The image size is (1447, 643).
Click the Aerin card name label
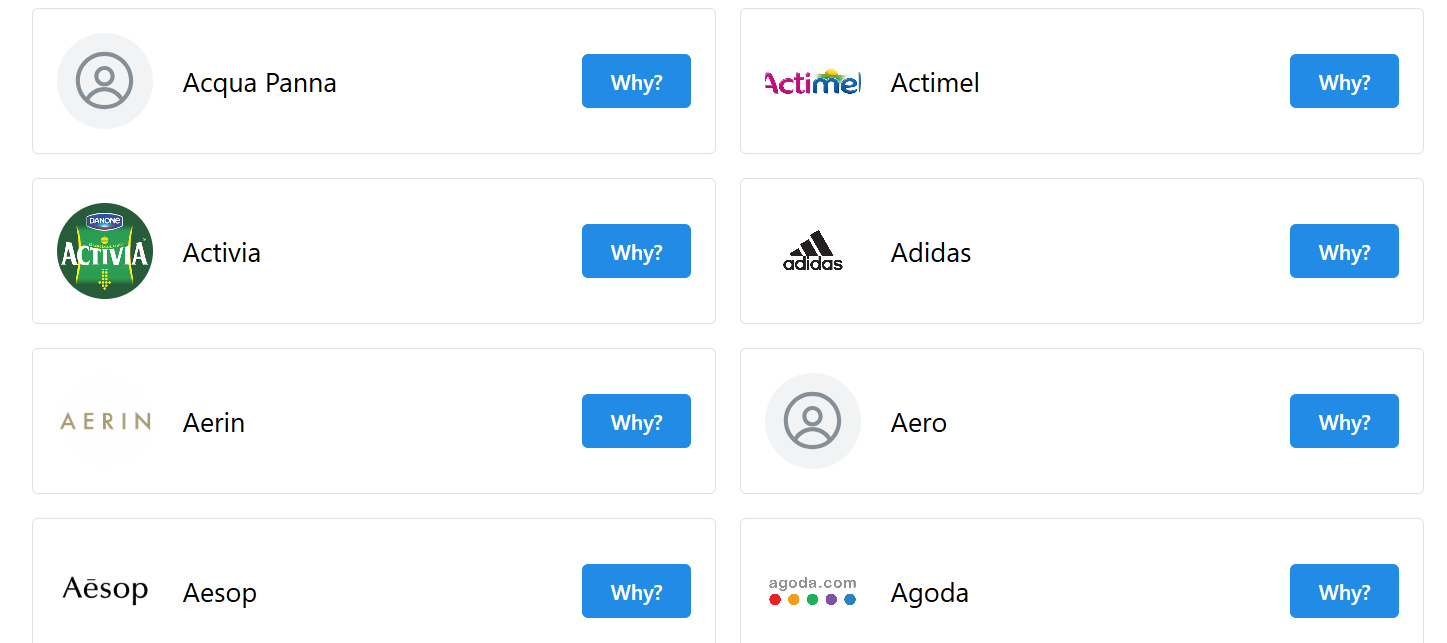pyautogui.click(x=214, y=422)
